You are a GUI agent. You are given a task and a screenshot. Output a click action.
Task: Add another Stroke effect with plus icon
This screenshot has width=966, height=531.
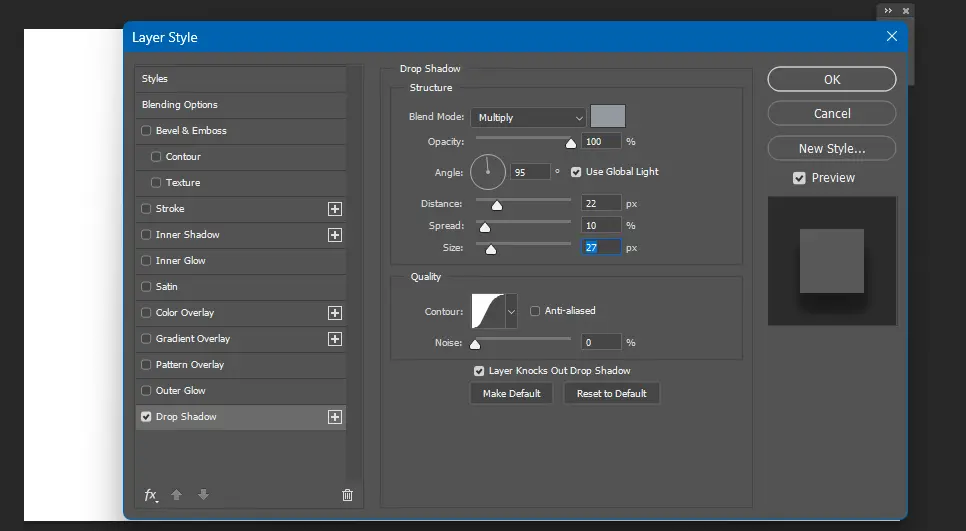[x=335, y=209]
